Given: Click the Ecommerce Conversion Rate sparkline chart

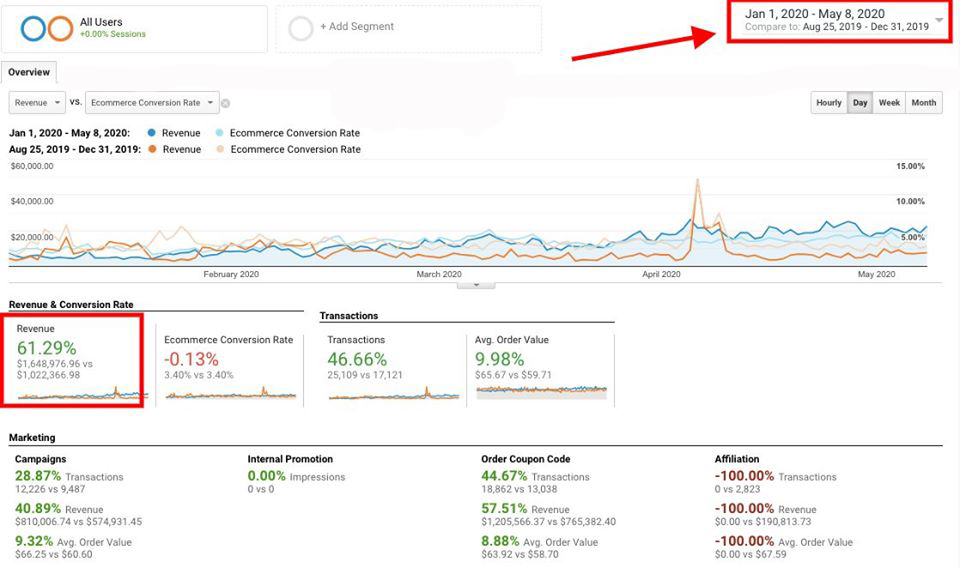Looking at the screenshot, I should (231, 393).
